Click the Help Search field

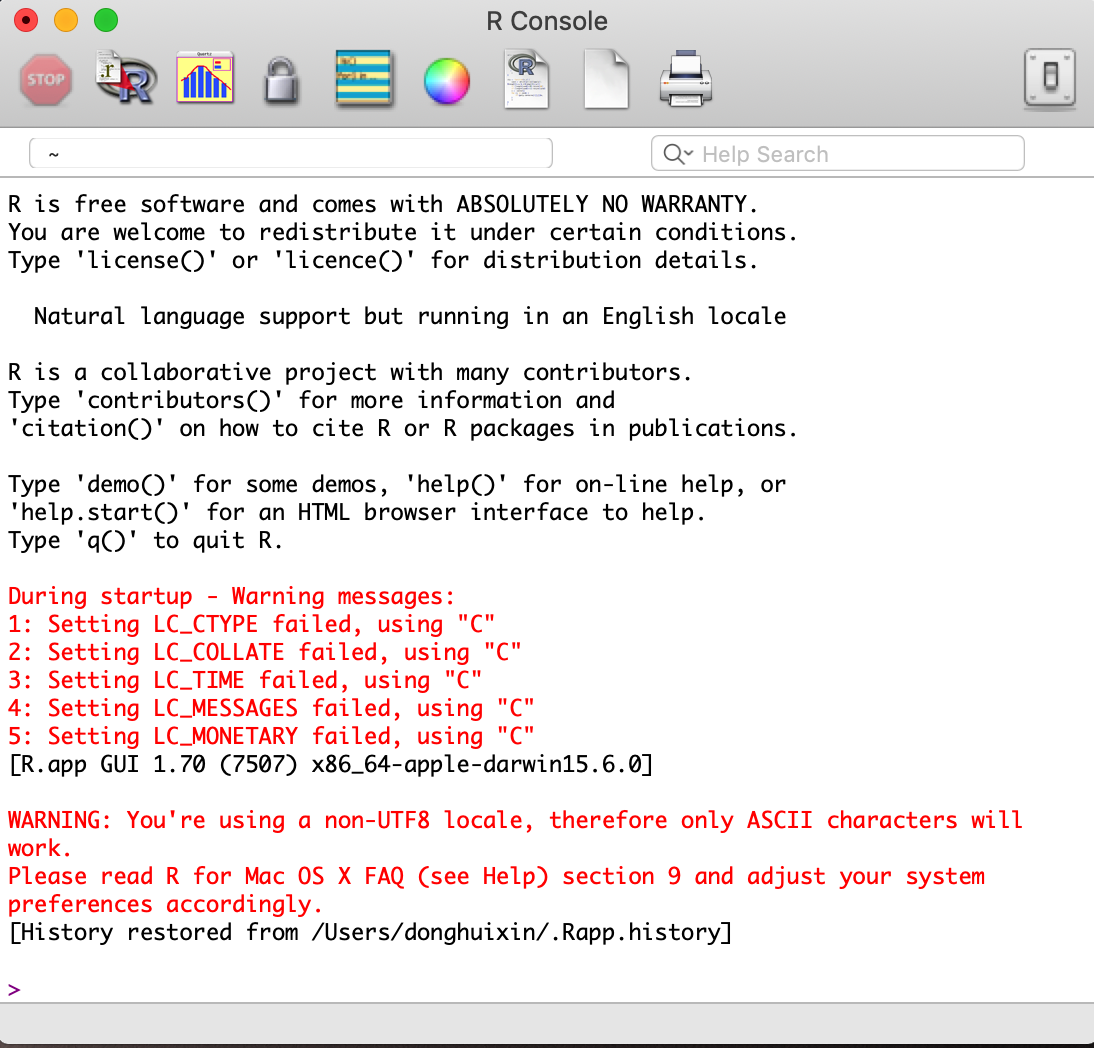(837, 154)
